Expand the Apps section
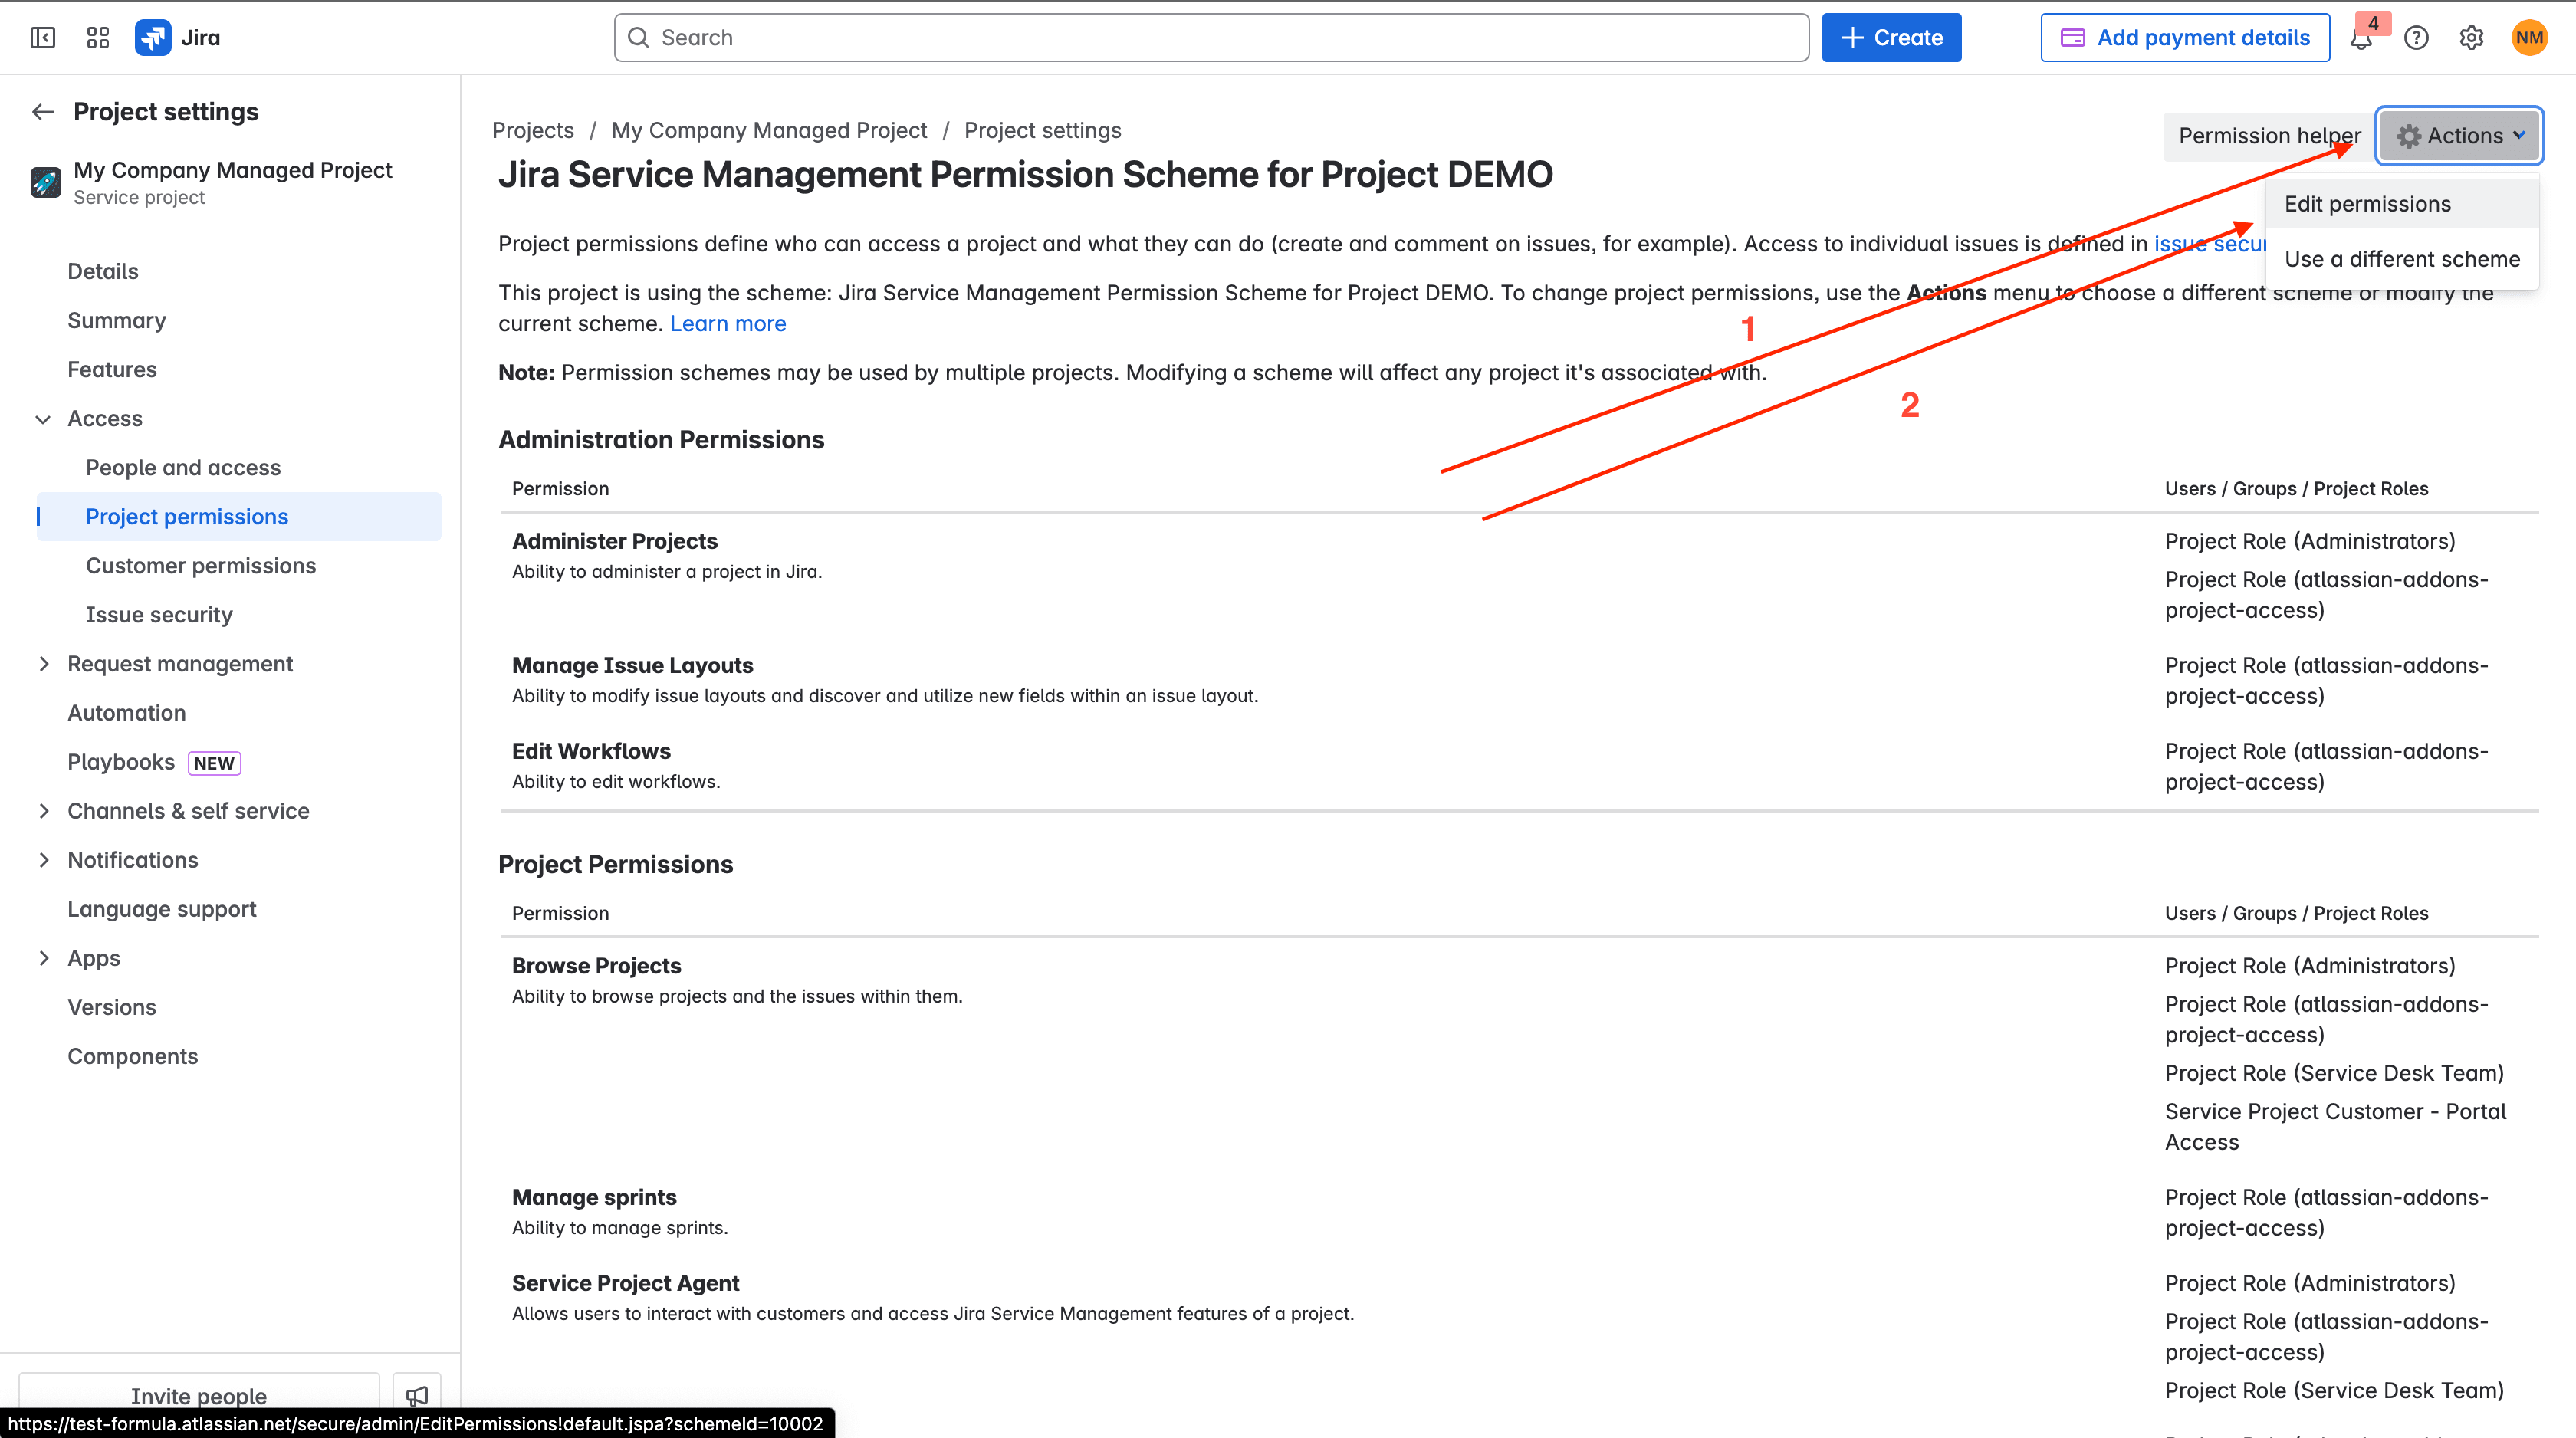 (x=43, y=958)
